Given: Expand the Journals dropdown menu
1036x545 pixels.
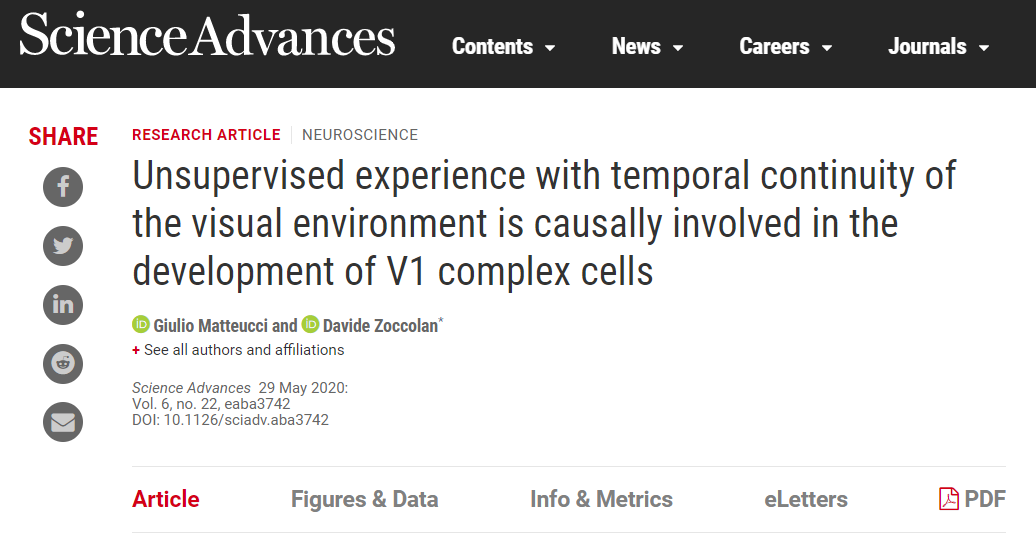Looking at the screenshot, I should coord(938,46).
